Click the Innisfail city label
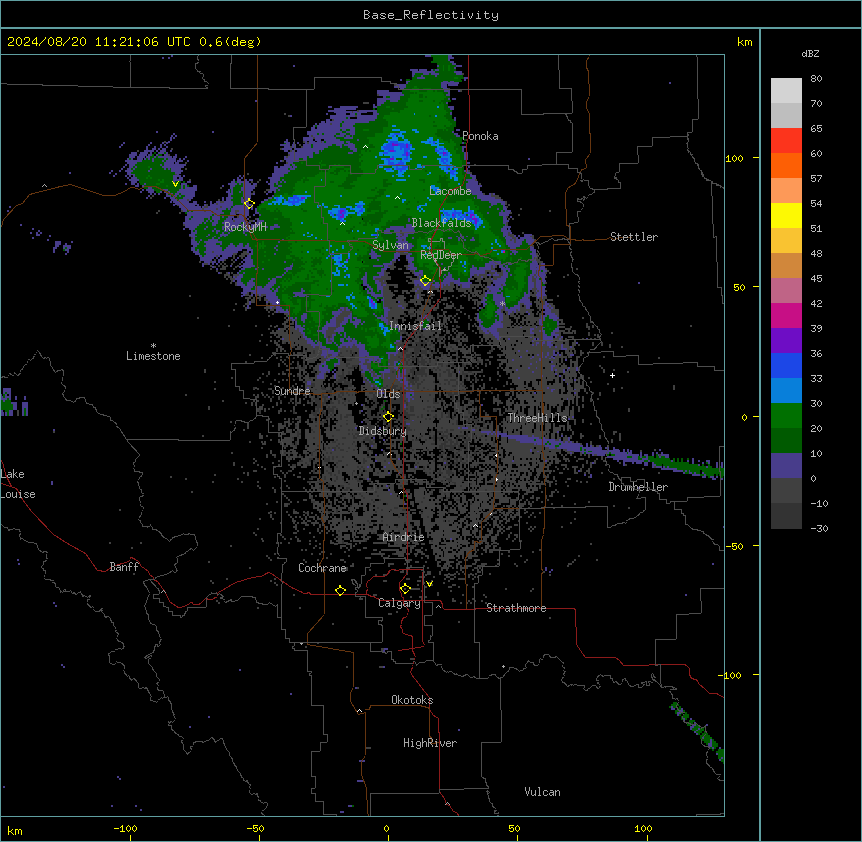862x842 pixels. click(x=415, y=326)
